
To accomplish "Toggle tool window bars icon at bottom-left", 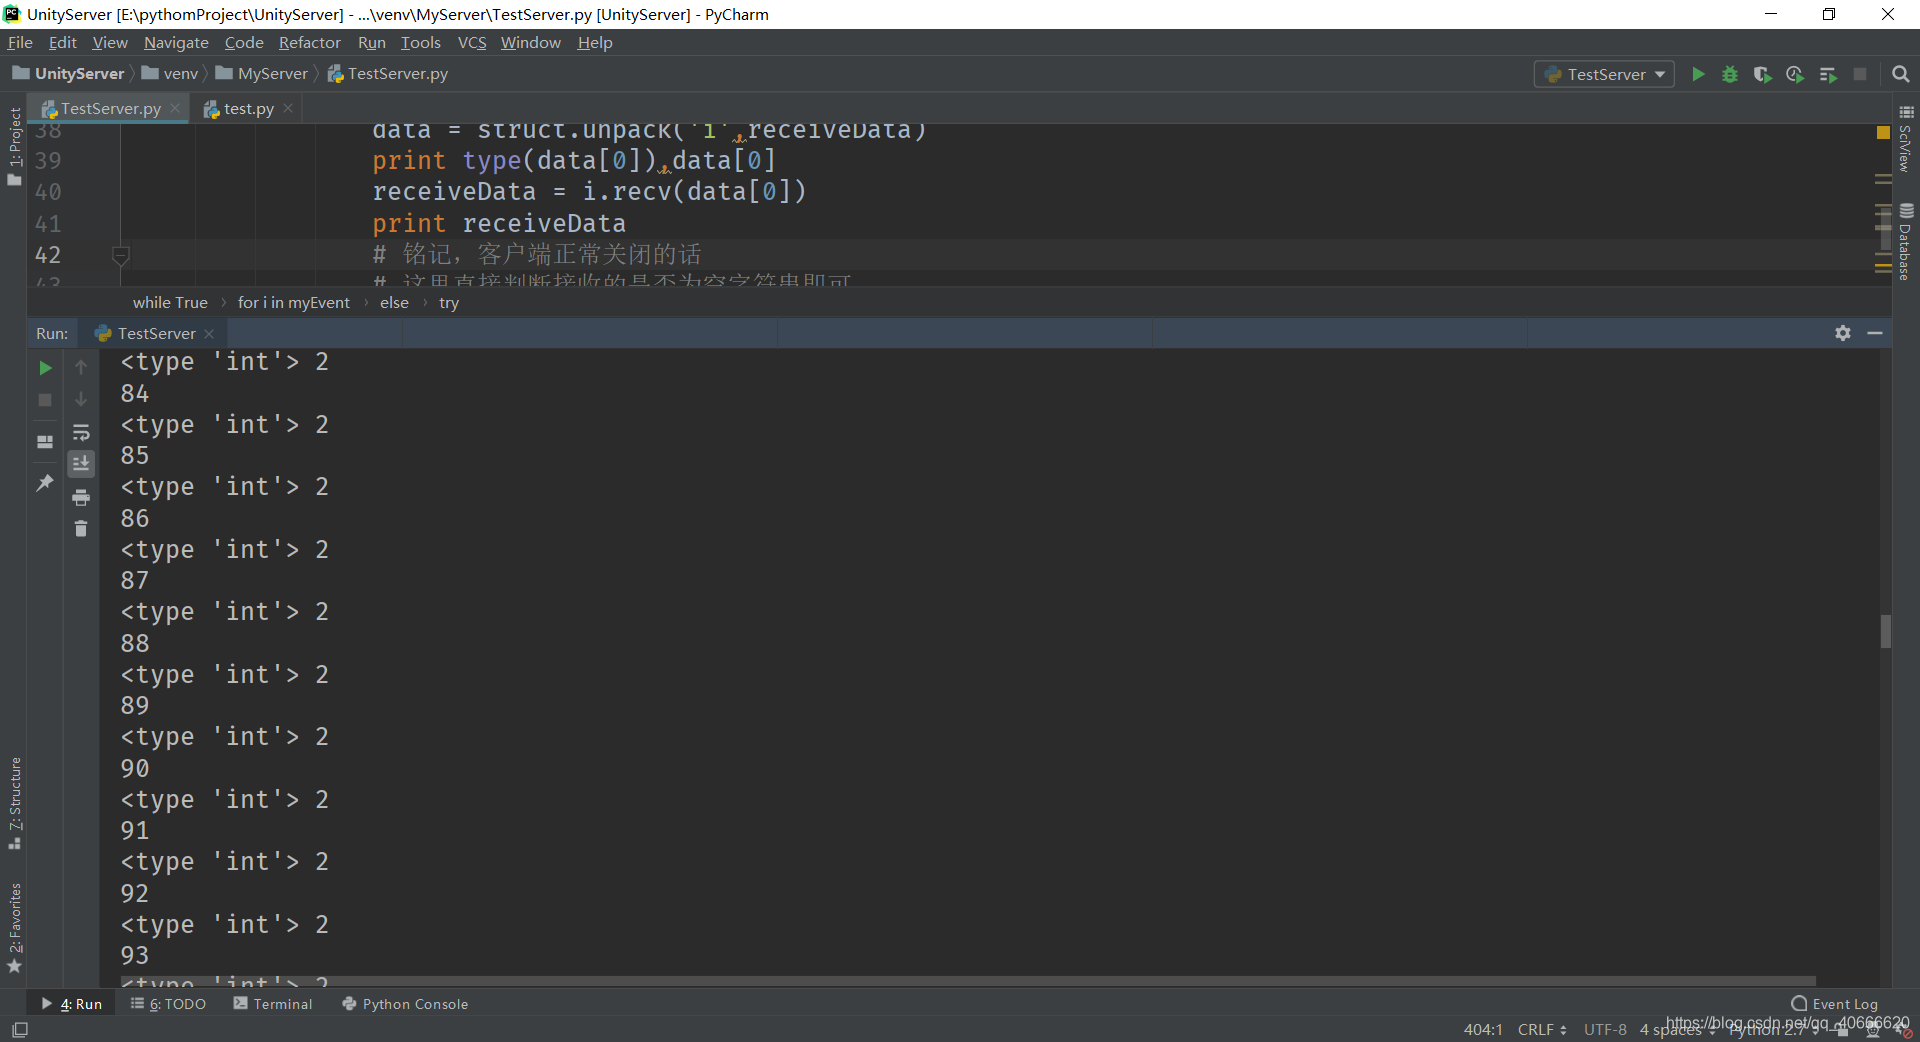I will (x=20, y=1029).
